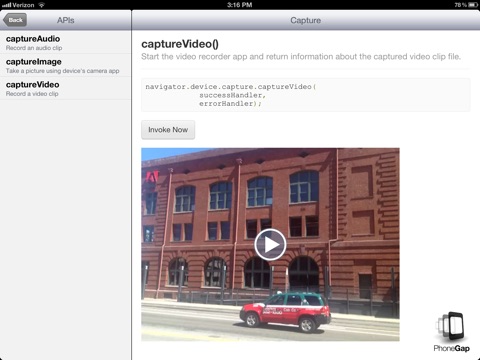Viewport: 480px width, 360px height.
Task: Select captureAudio from the API list
Action: [65, 42]
